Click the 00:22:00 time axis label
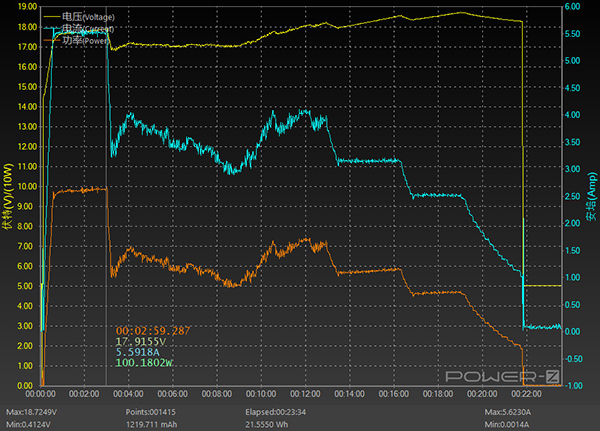This screenshot has height=431, width=600. [x=525, y=394]
